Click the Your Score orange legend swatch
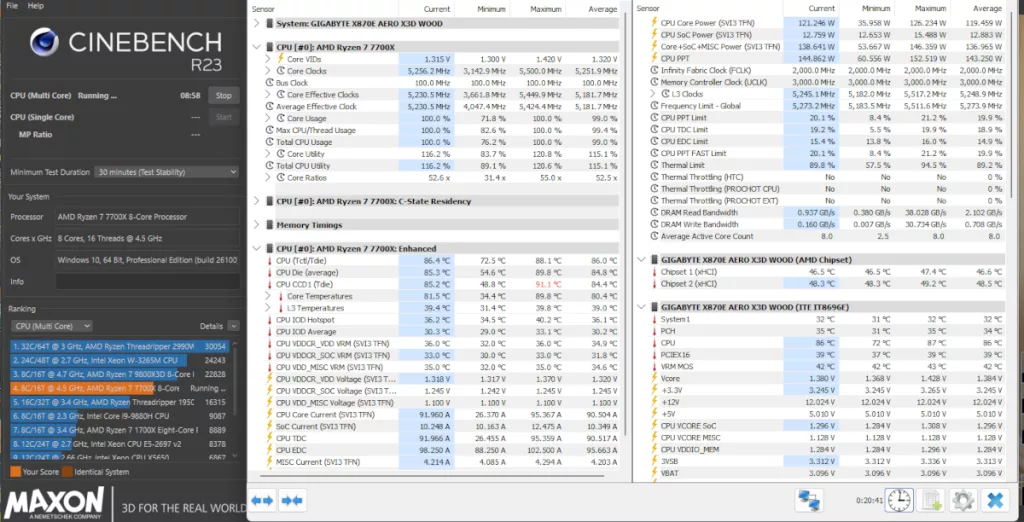The width and height of the screenshot is (1024, 522). click(x=15, y=472)
